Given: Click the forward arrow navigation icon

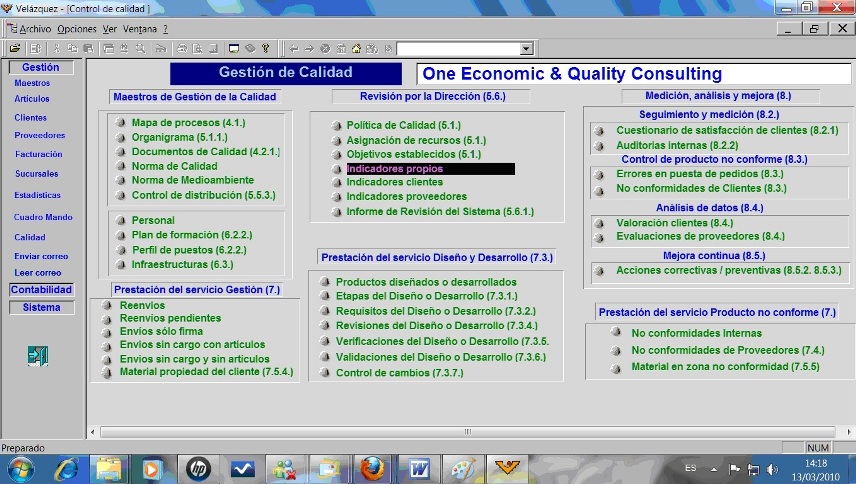Looking at the screenshot, I should coord(310,49).
